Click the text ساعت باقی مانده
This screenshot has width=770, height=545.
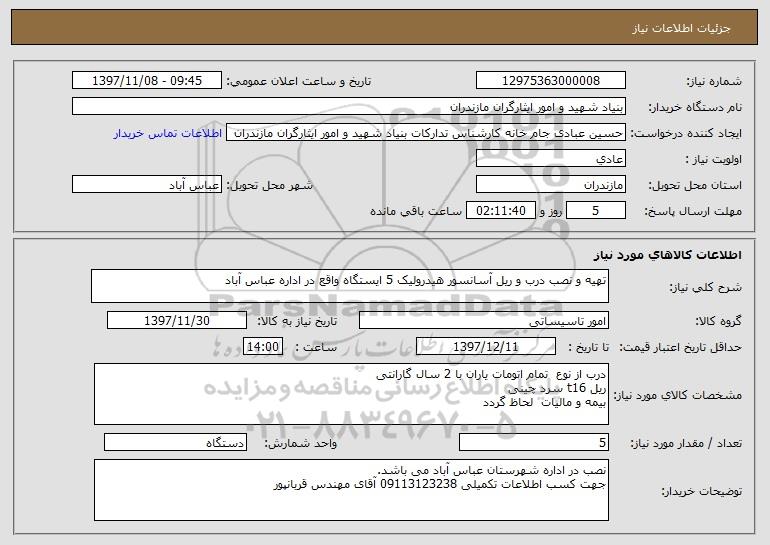pos(415,212)
